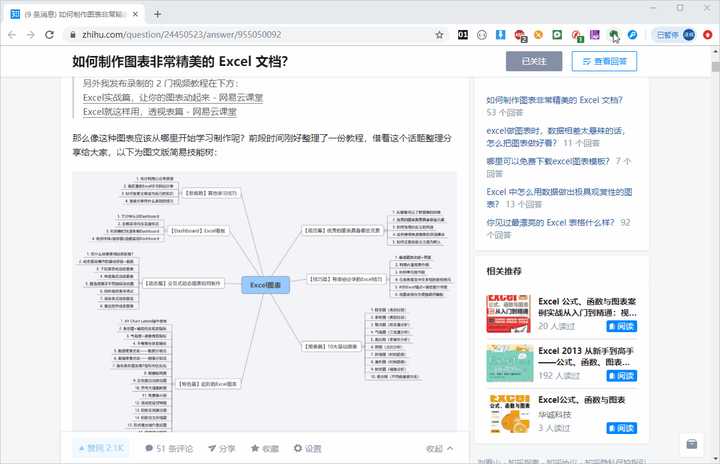Open related question with 13 answers

(x=559, y=198)
